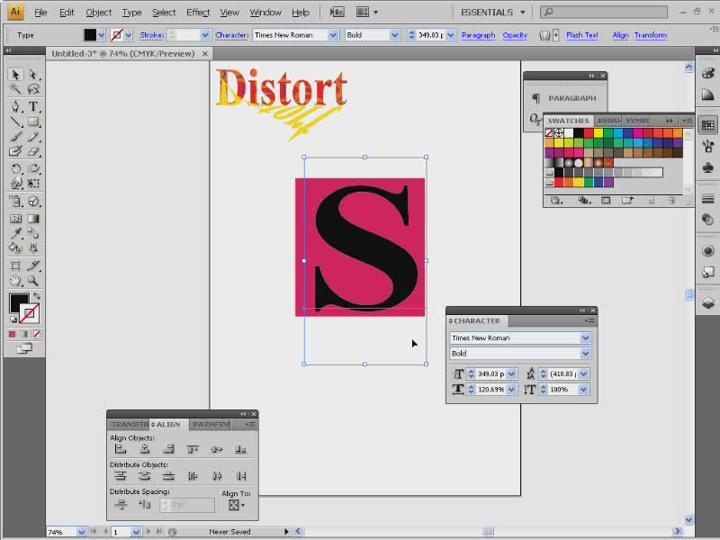Select the Selection tool (black arrow)
The height and width of the screenshot is (540, 720).
(x=15, y=74)
